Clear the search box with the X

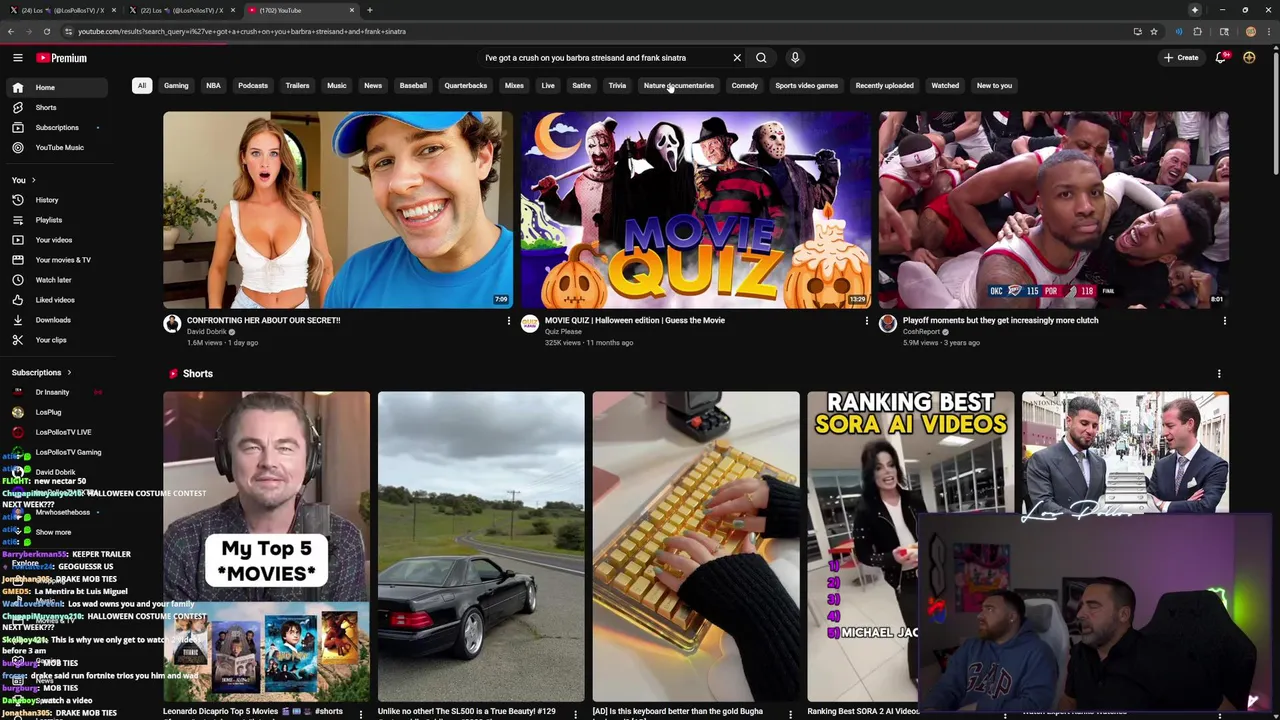click(x=737, y=58)
